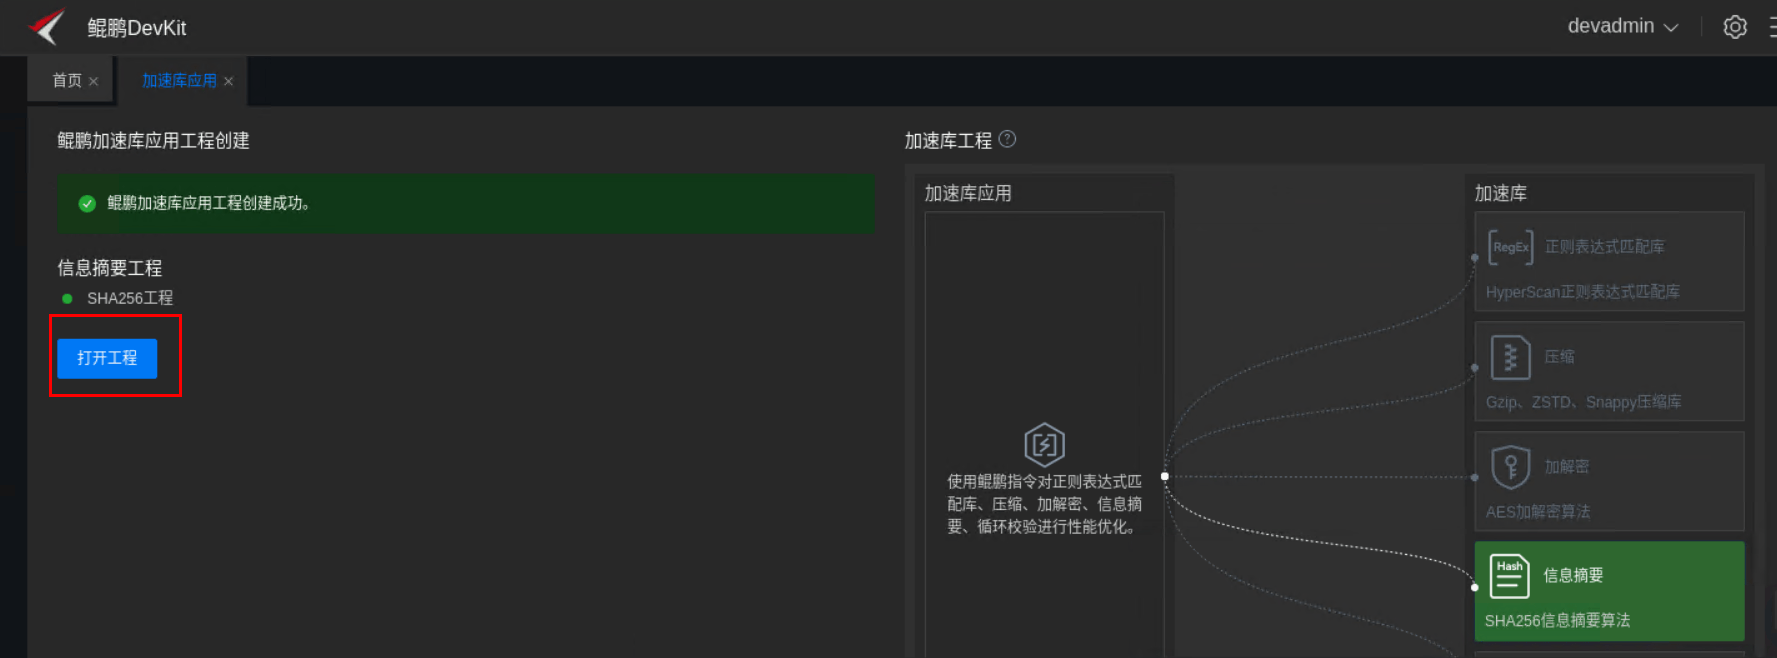Viewport: 1777px width, 658px height.
Task: Click HyperScan正则表达式匹配库 description
Action: [x=1583, y=292]
